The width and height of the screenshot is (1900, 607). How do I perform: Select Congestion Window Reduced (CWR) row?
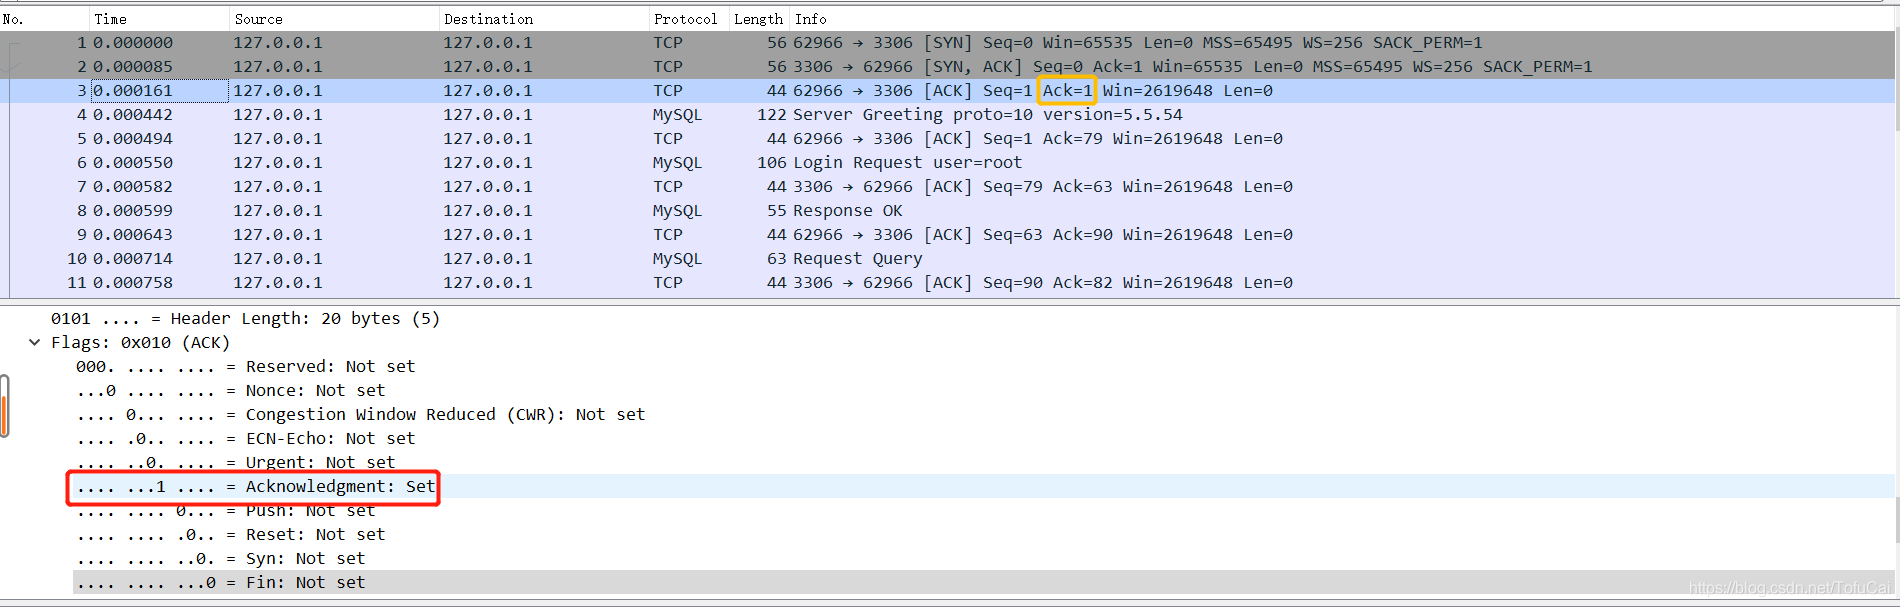[360, 415]
